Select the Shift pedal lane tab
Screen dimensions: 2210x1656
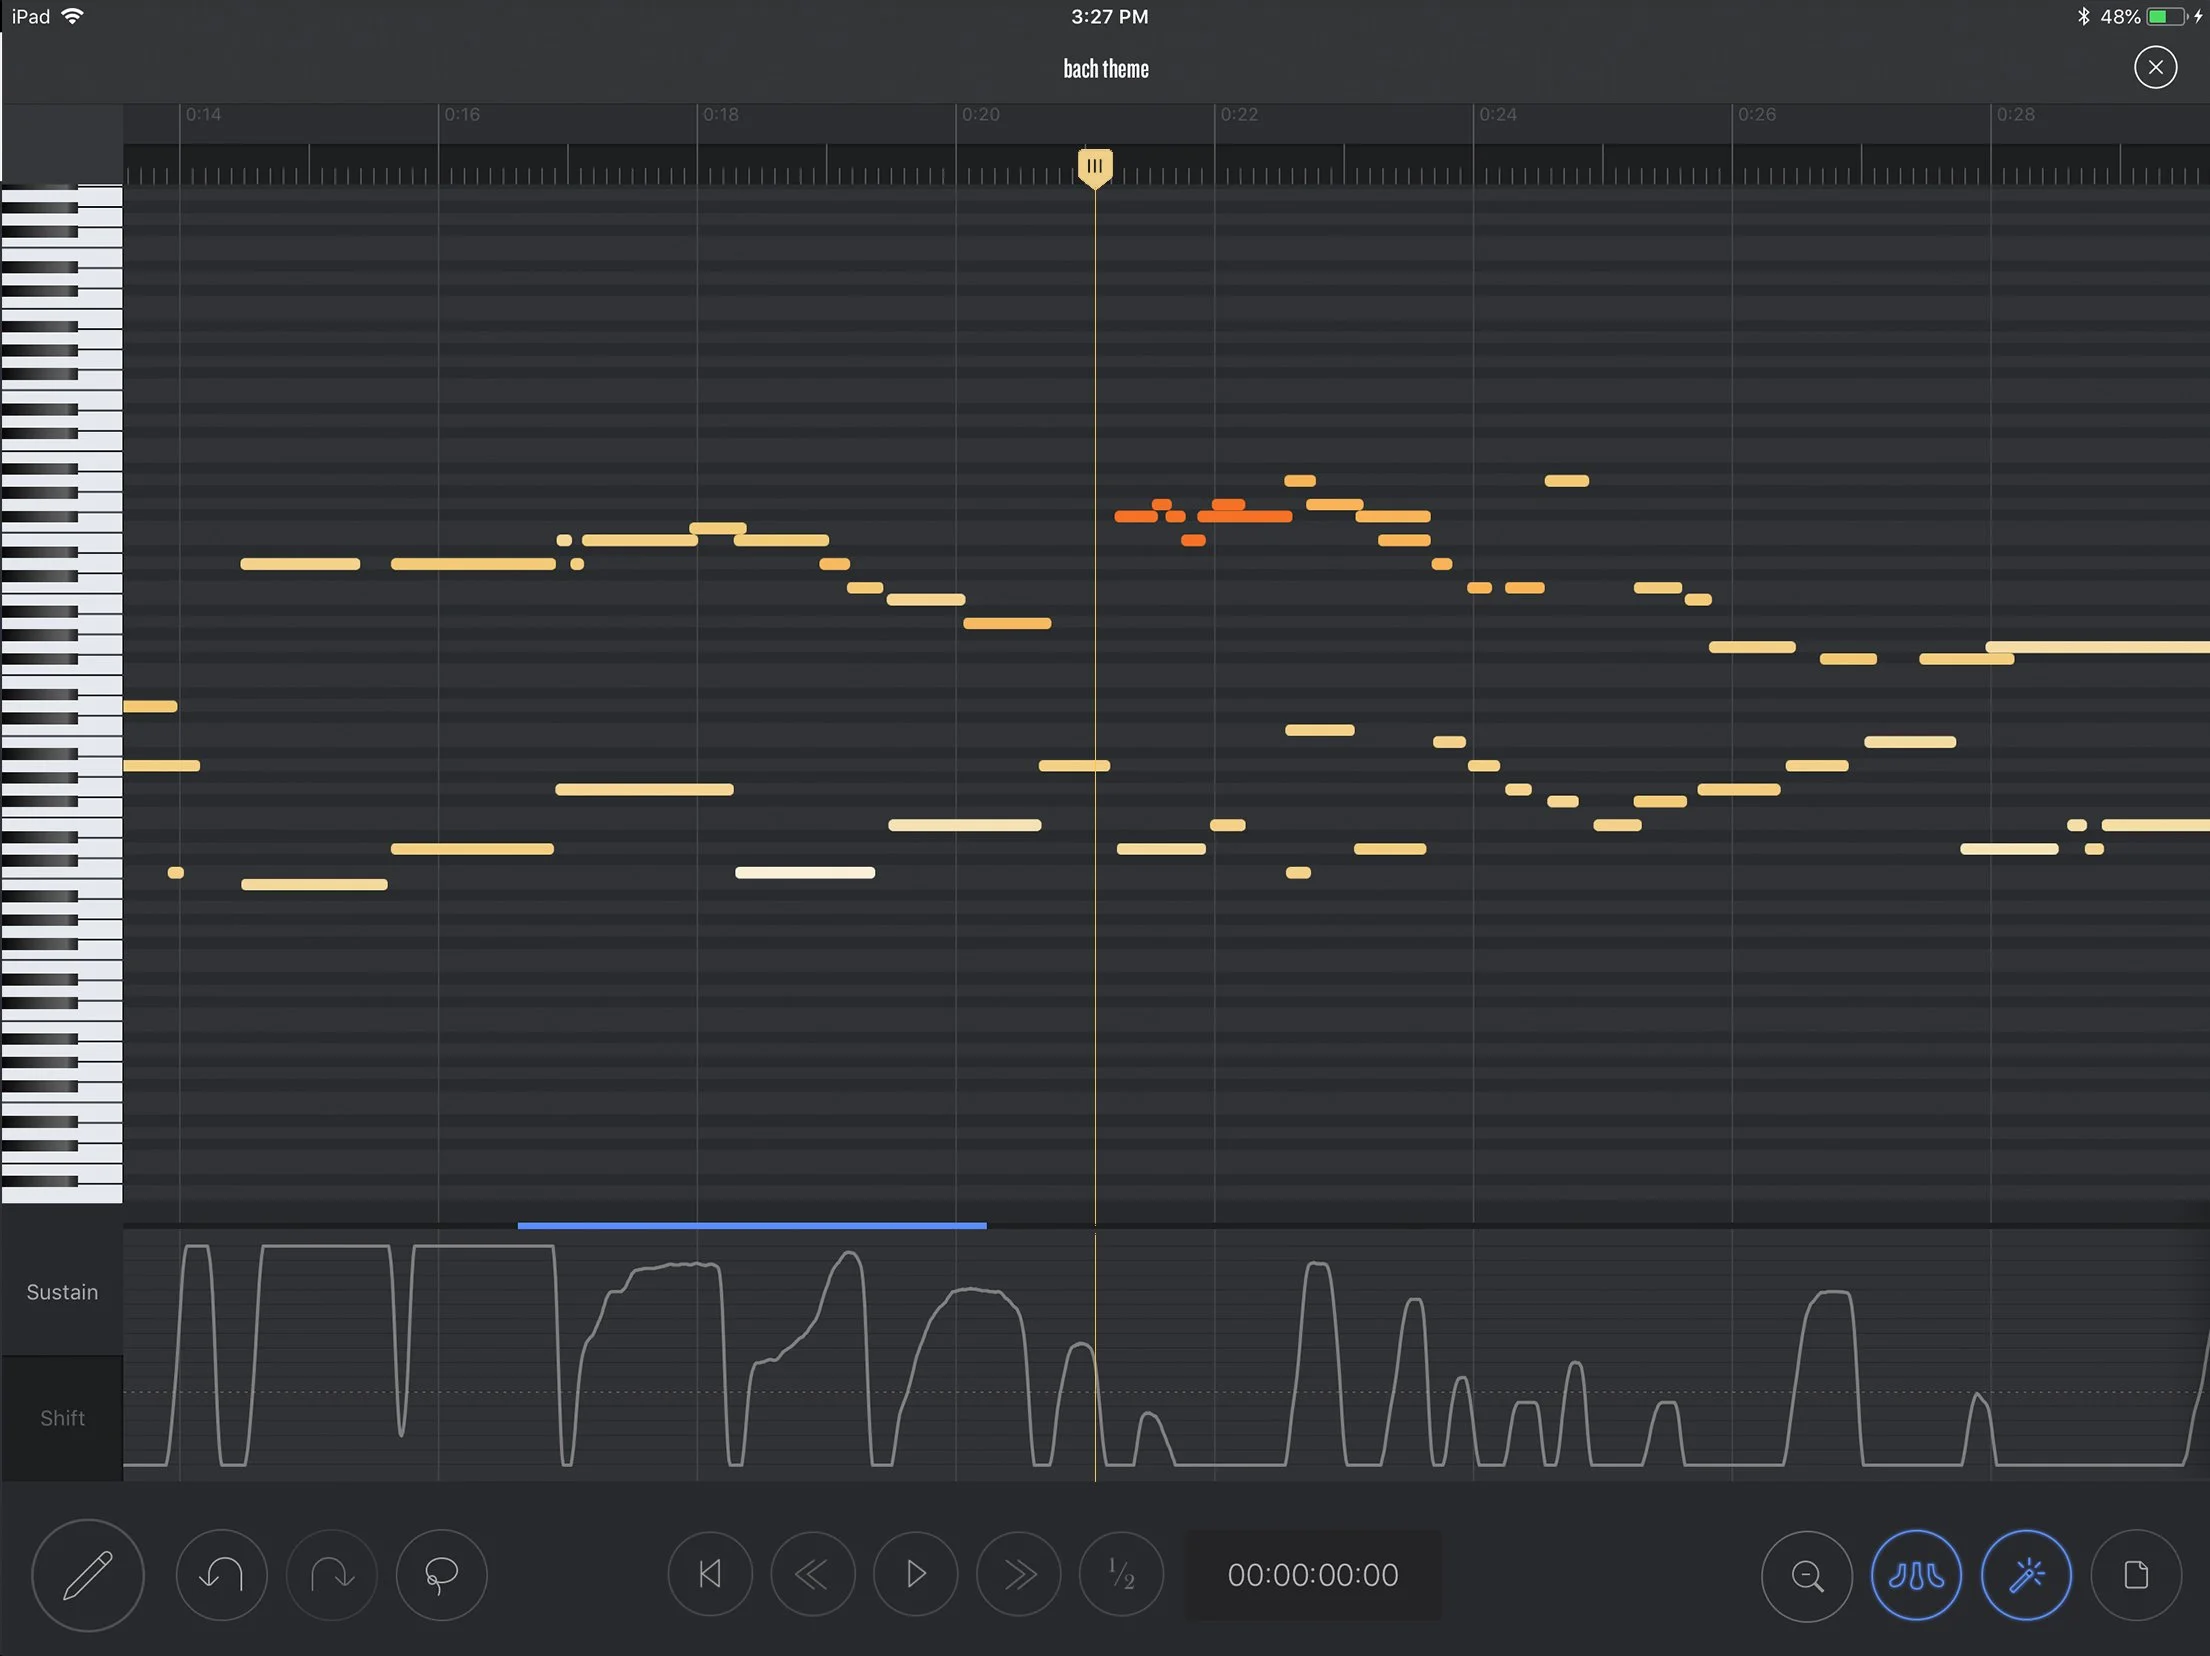(x=62, y=1418)
